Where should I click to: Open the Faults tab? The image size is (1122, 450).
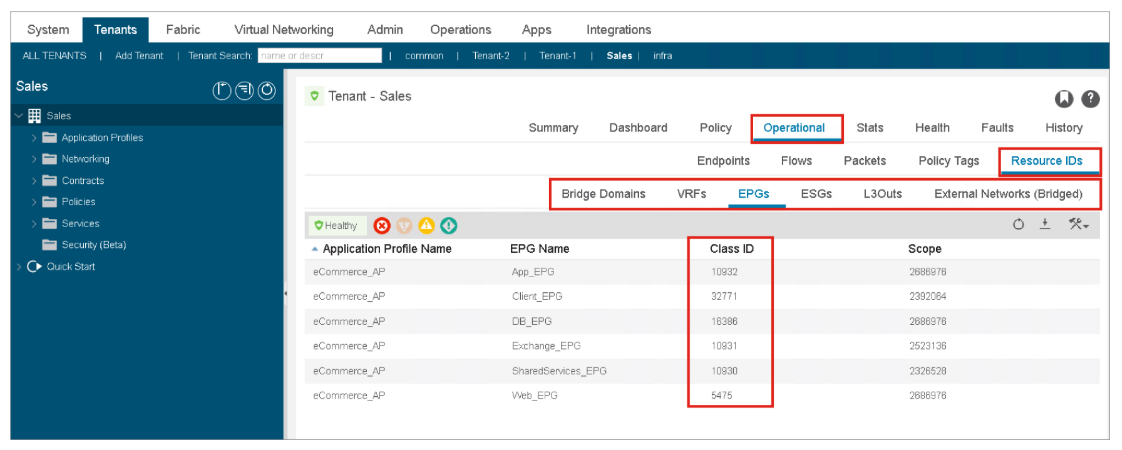coord(997,127)
